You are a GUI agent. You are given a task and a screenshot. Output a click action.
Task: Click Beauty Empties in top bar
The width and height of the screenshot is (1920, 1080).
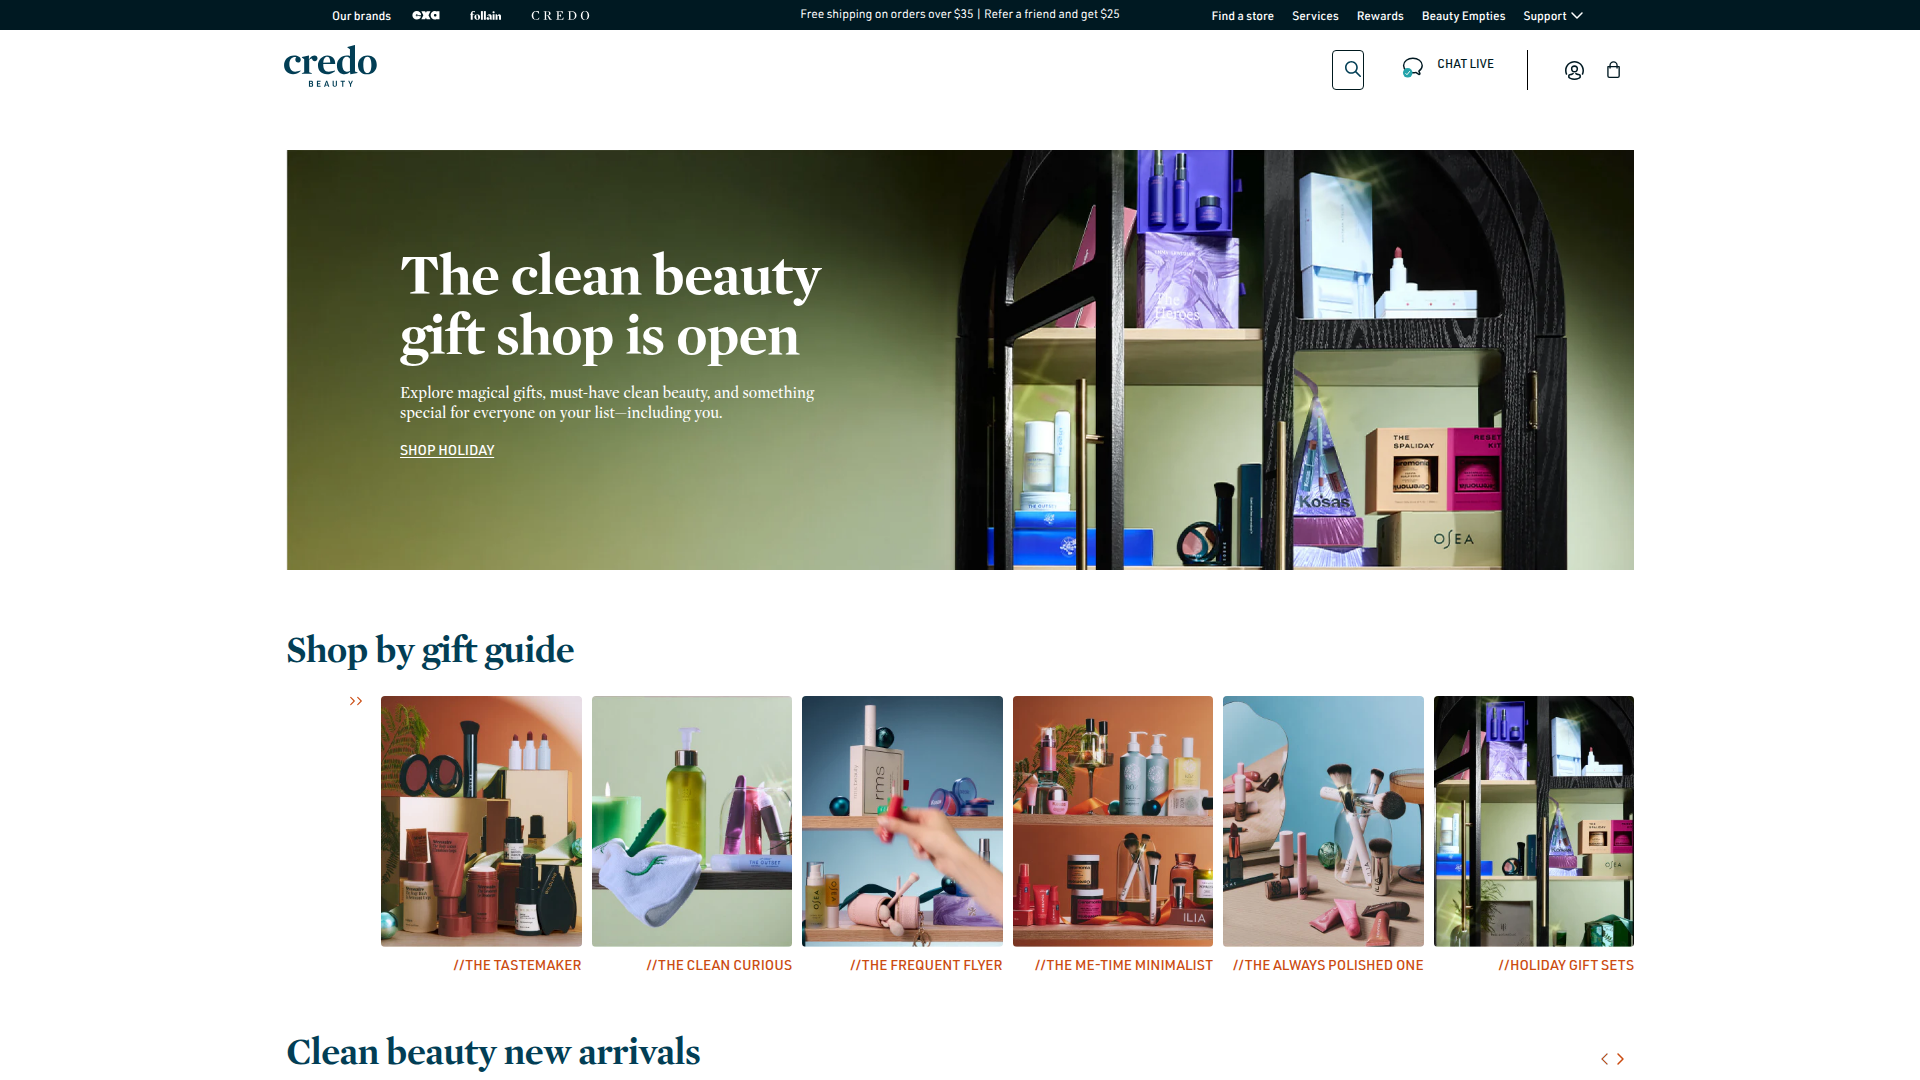pos(1463,16)
